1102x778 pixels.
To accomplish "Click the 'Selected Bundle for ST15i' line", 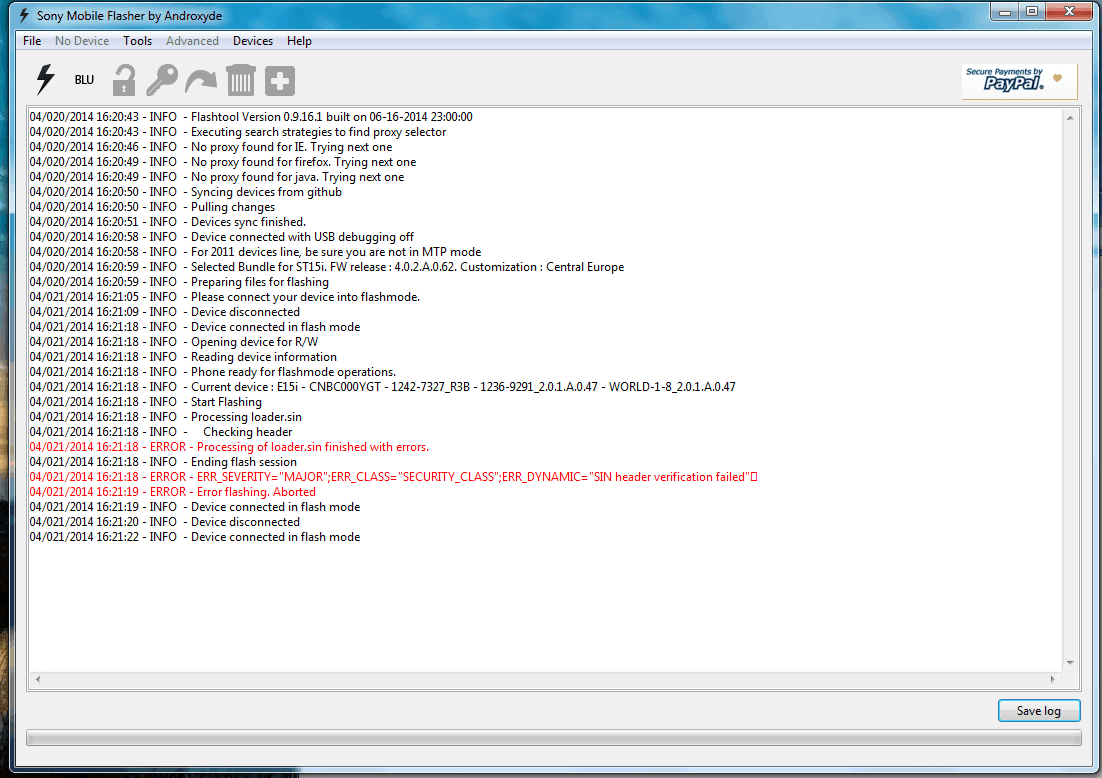I will (327, 266).
